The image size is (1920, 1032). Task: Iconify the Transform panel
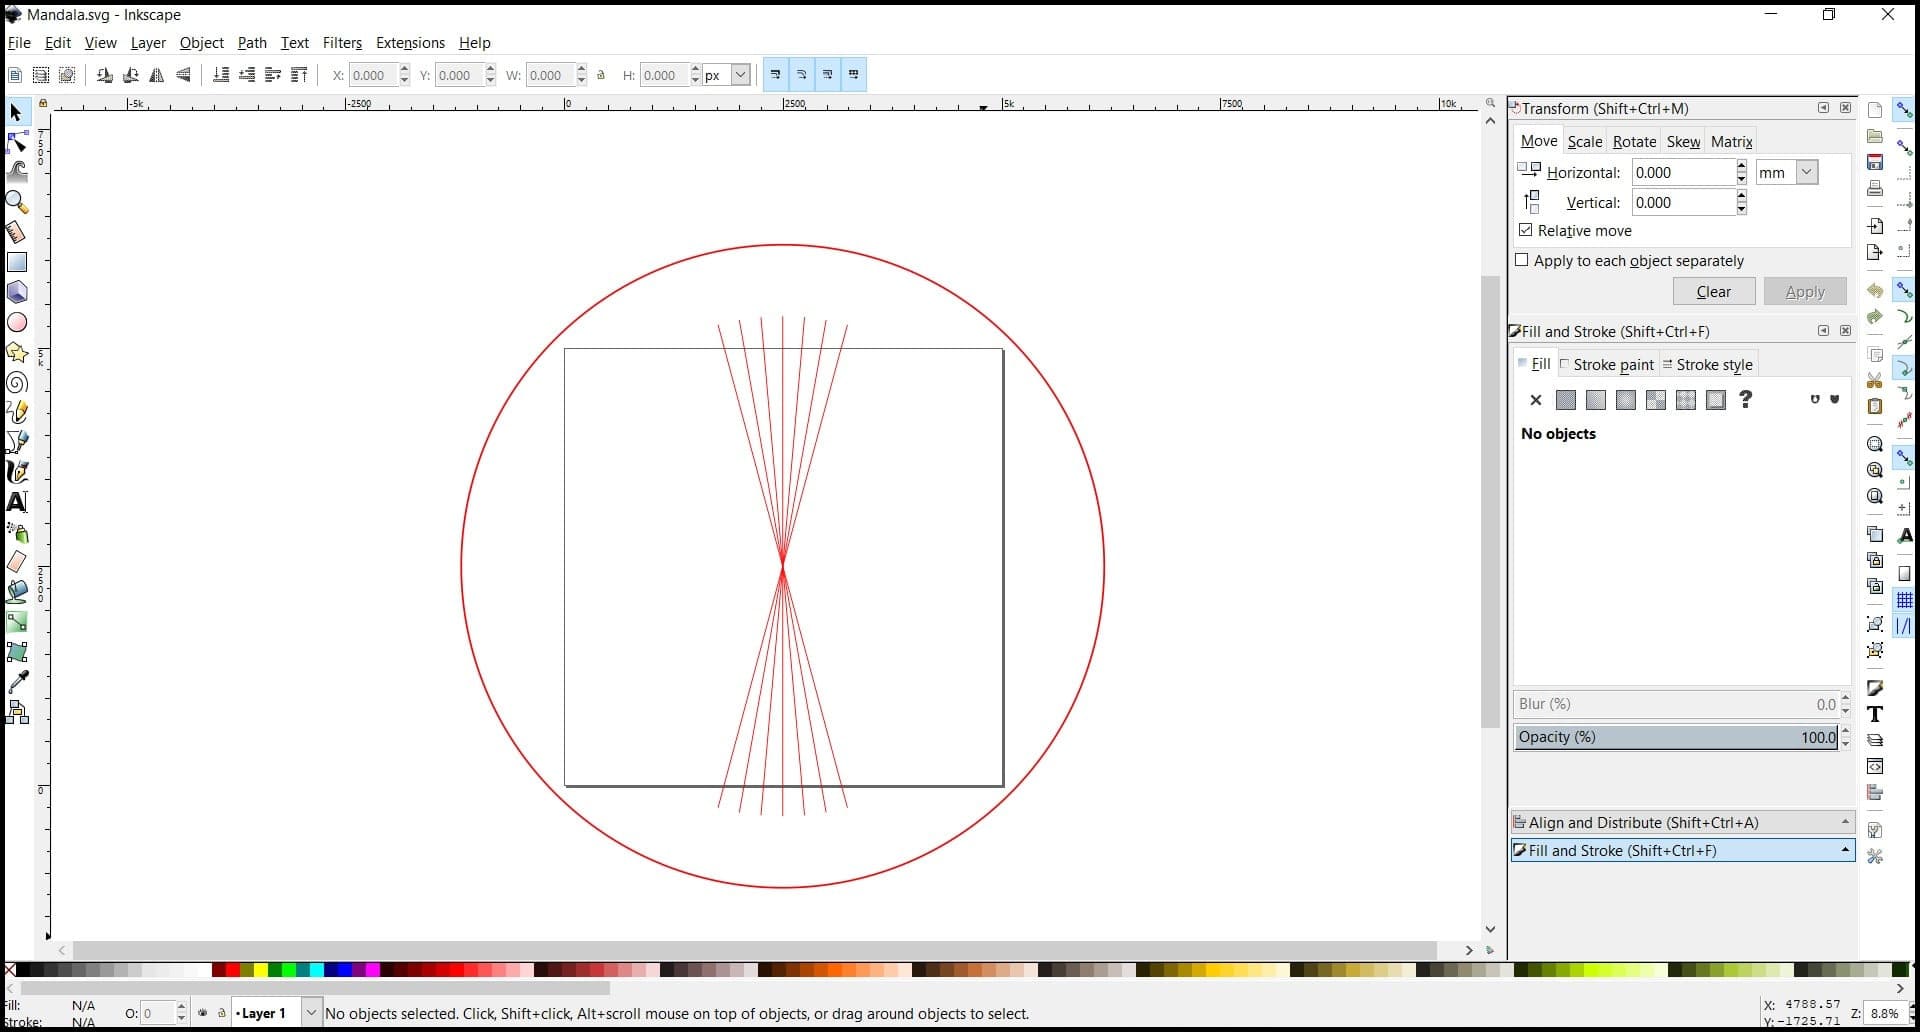1823,108
